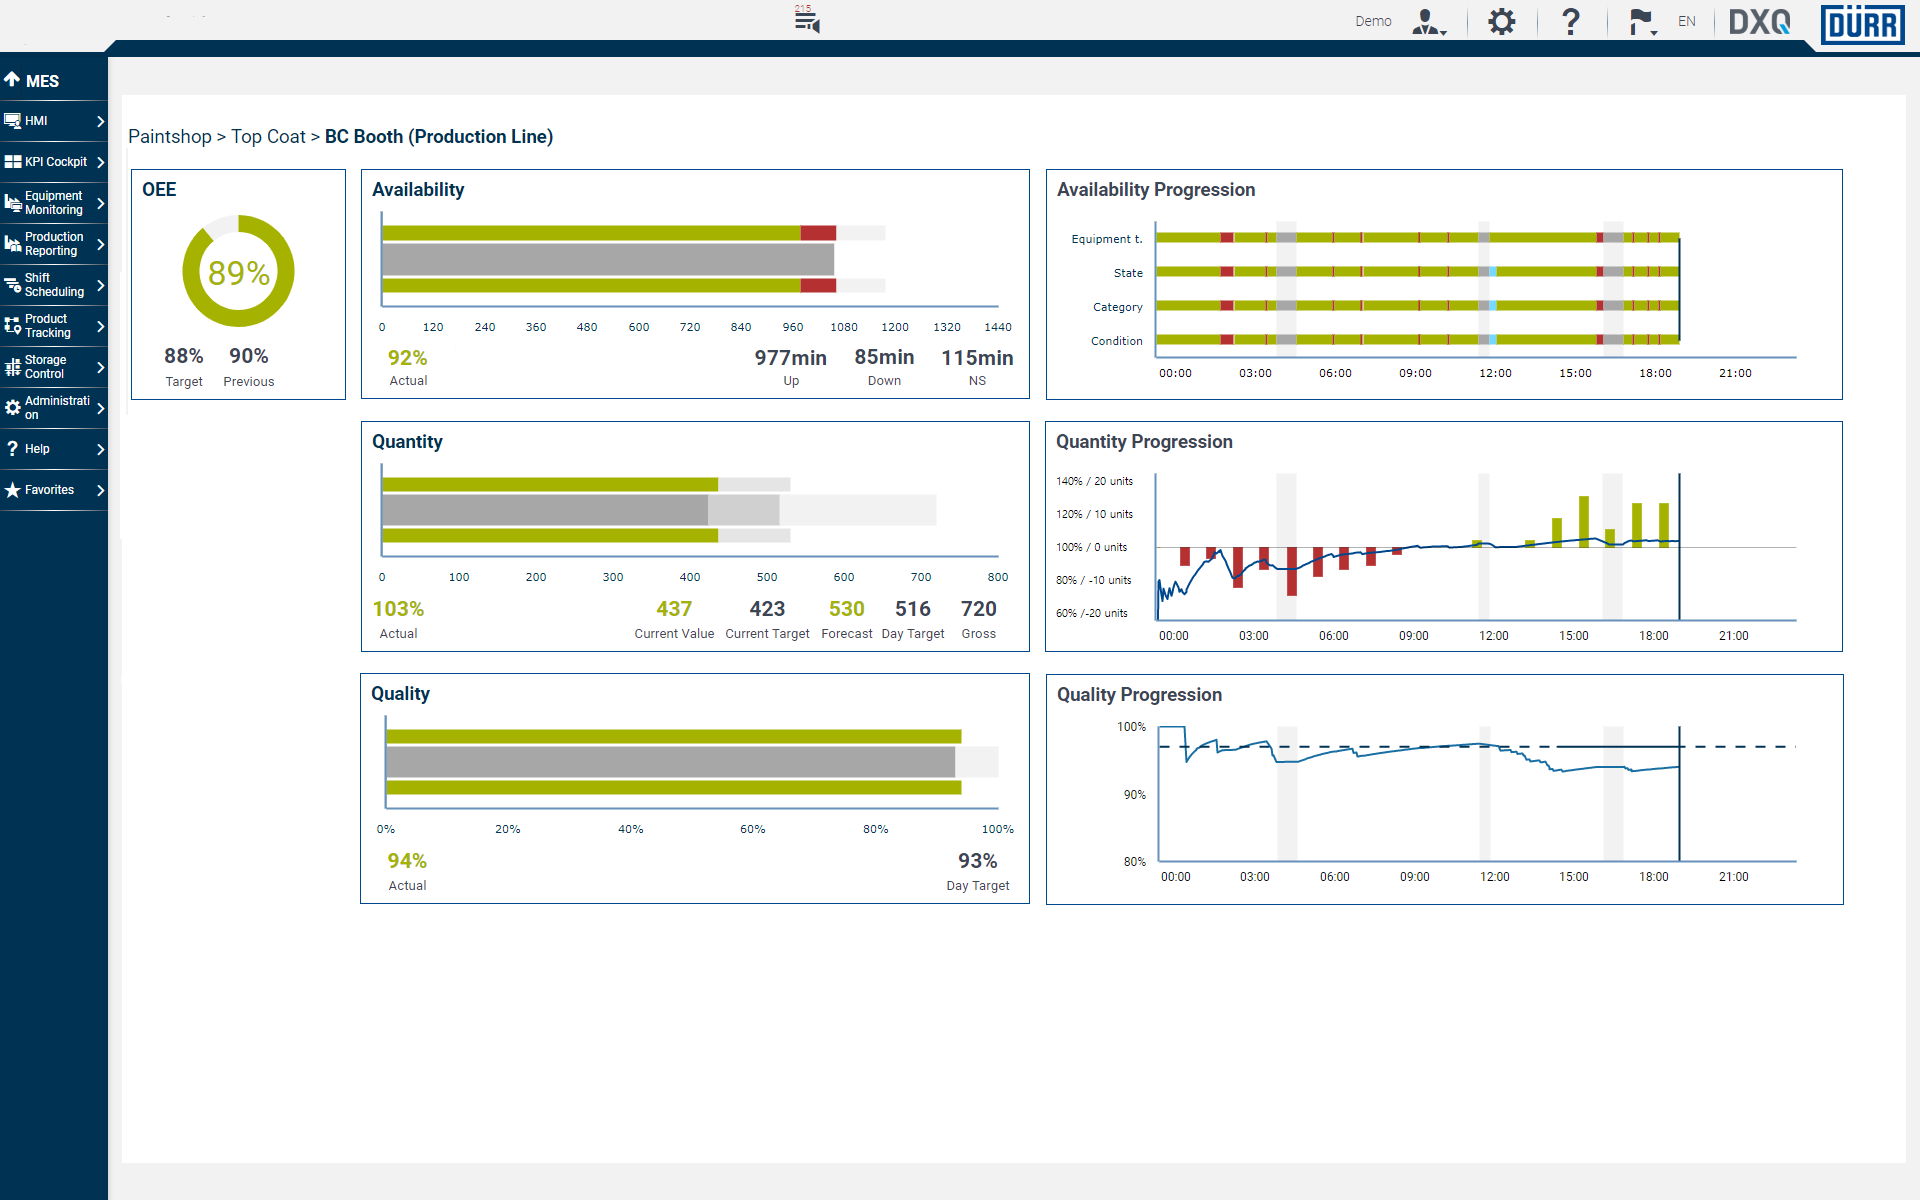This screenshot has height=1200, width=1920.
Task: Click the 89% OEE donut gauge
Action: click(238, 271)
